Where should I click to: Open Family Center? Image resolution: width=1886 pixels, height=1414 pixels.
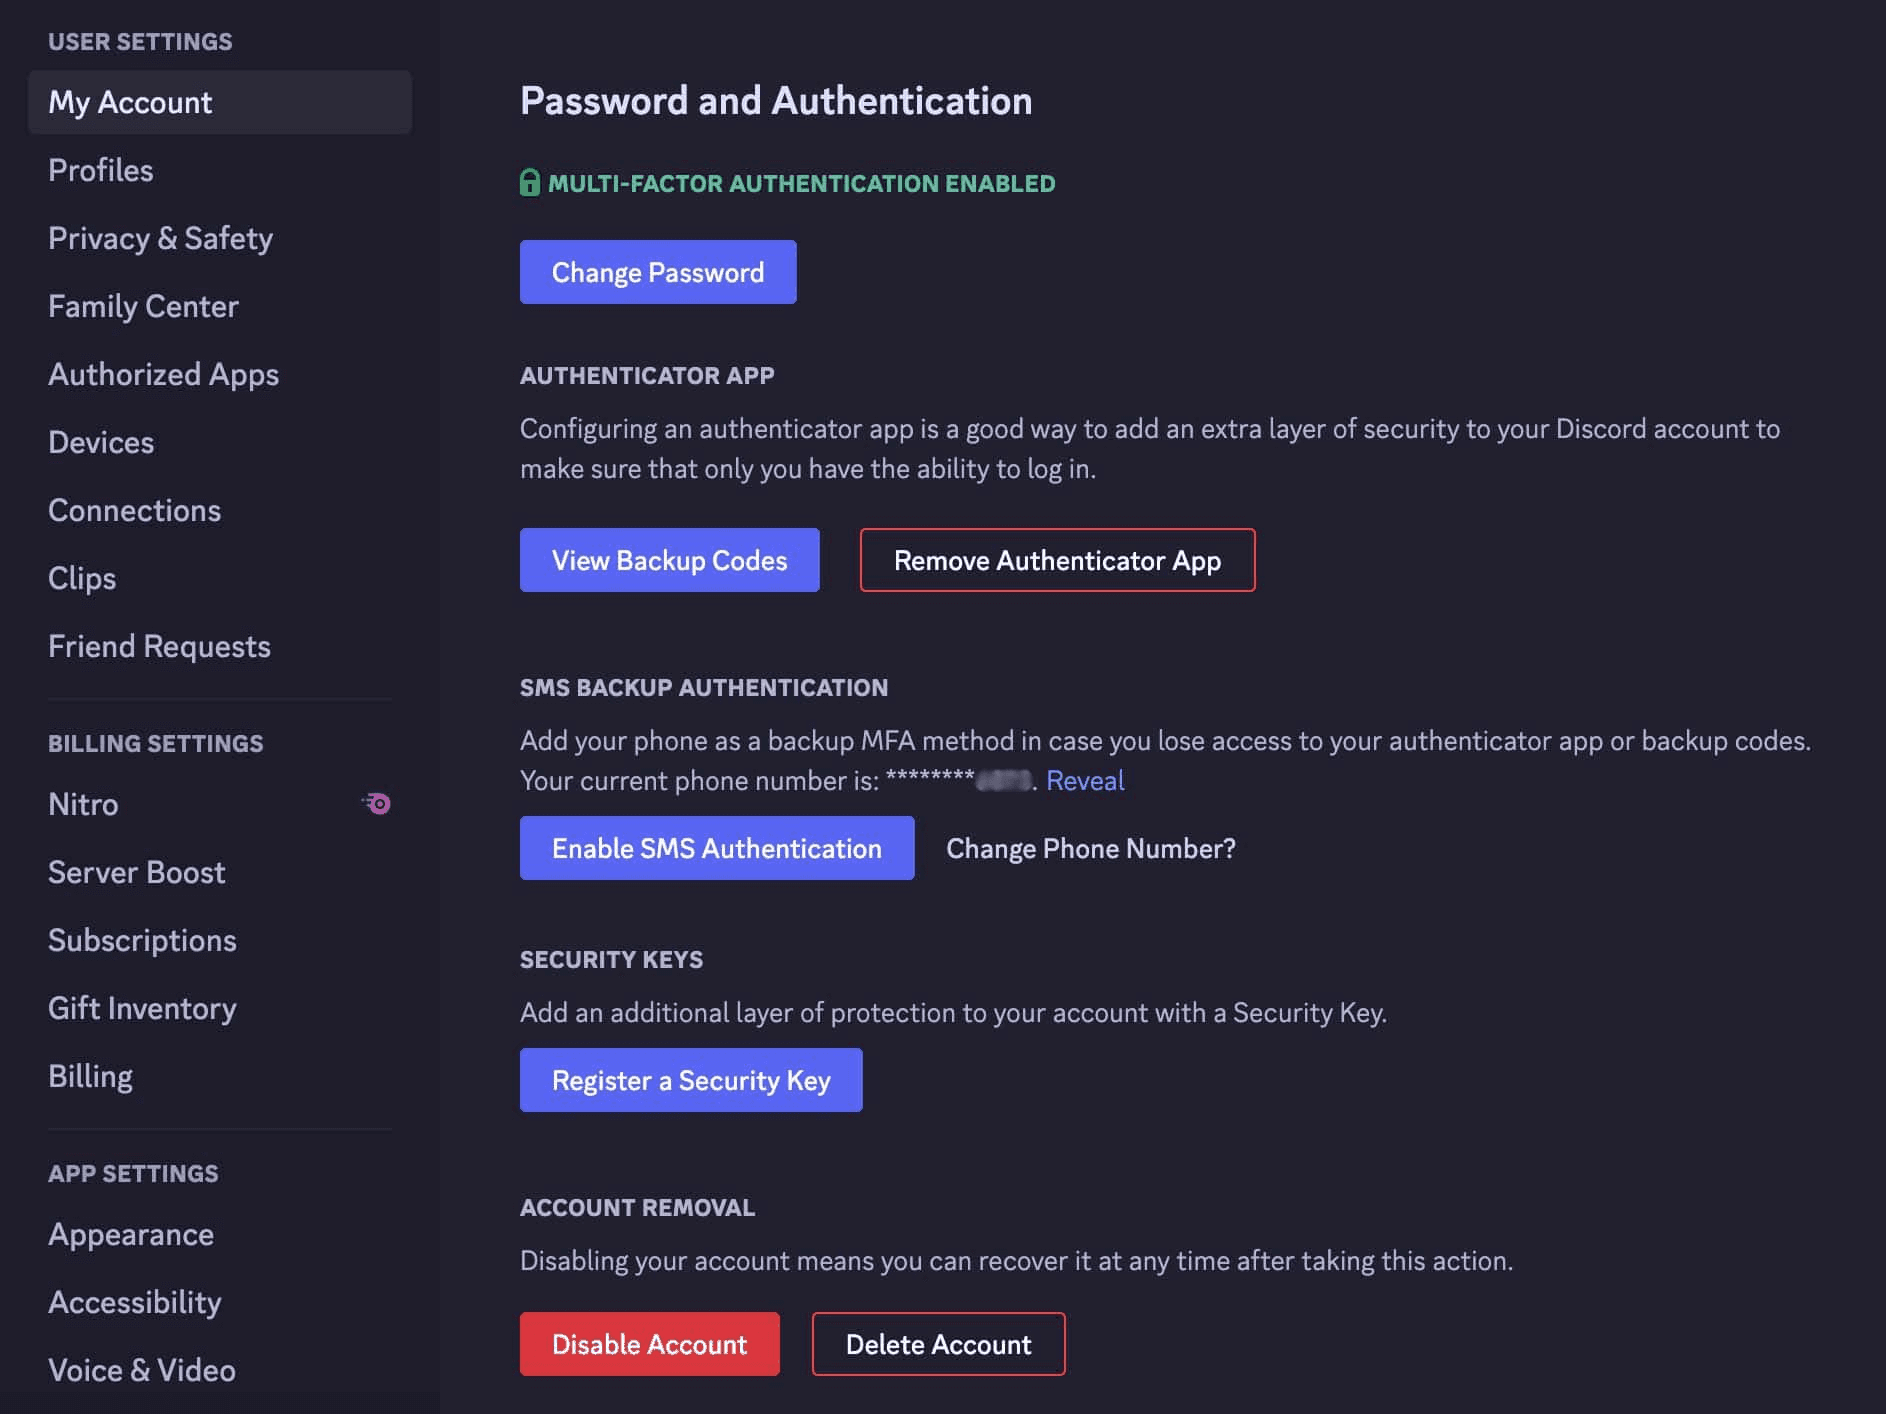[220, 306]
